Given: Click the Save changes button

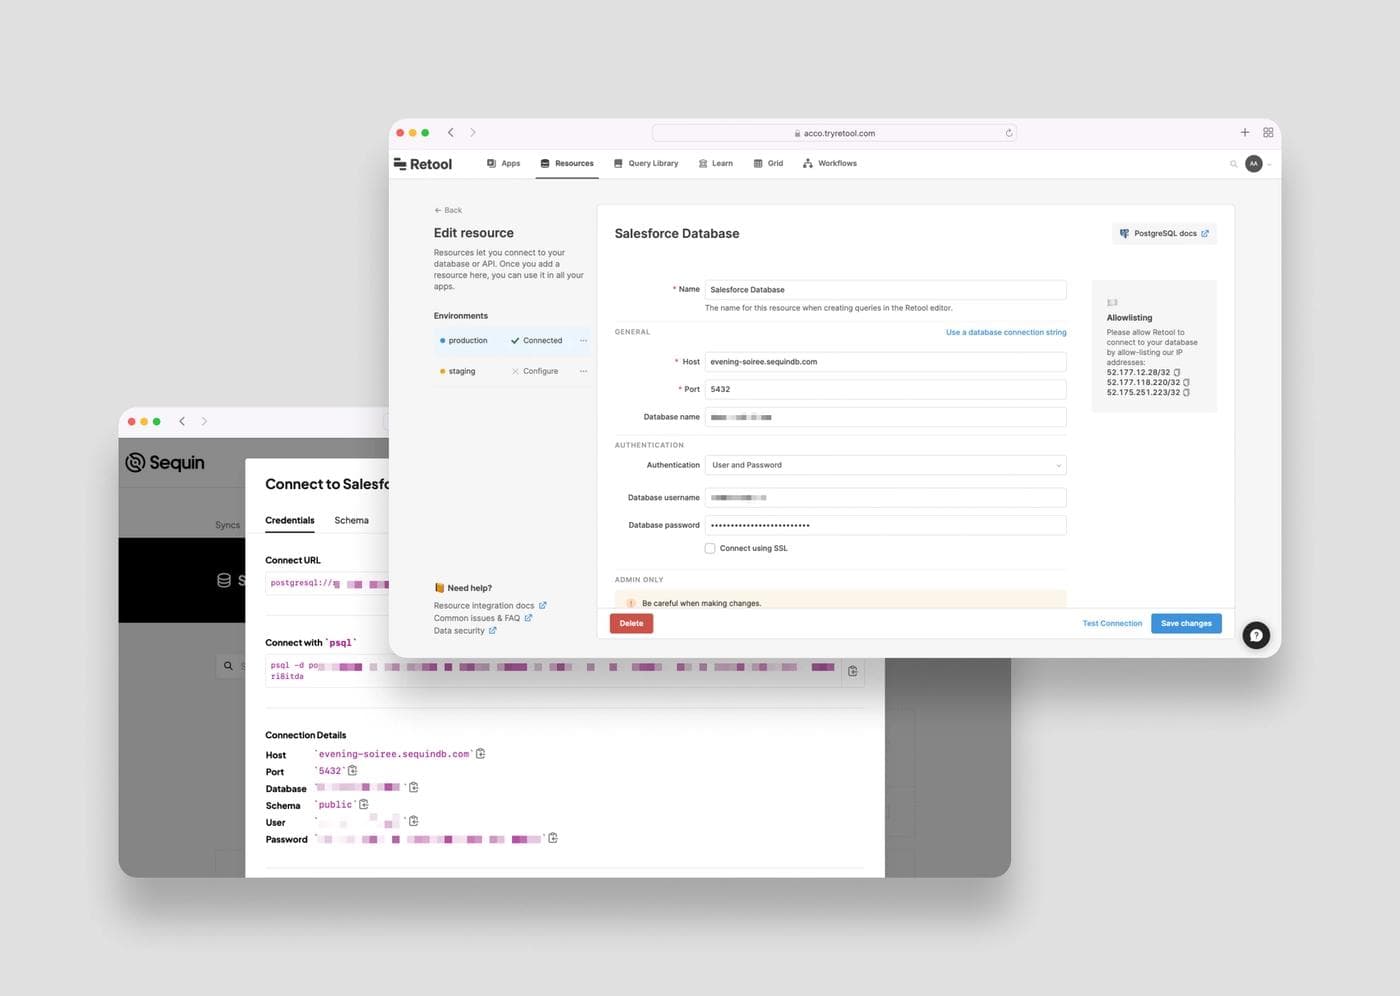Looking at the screenshot, I should (x=1186, y=623).
